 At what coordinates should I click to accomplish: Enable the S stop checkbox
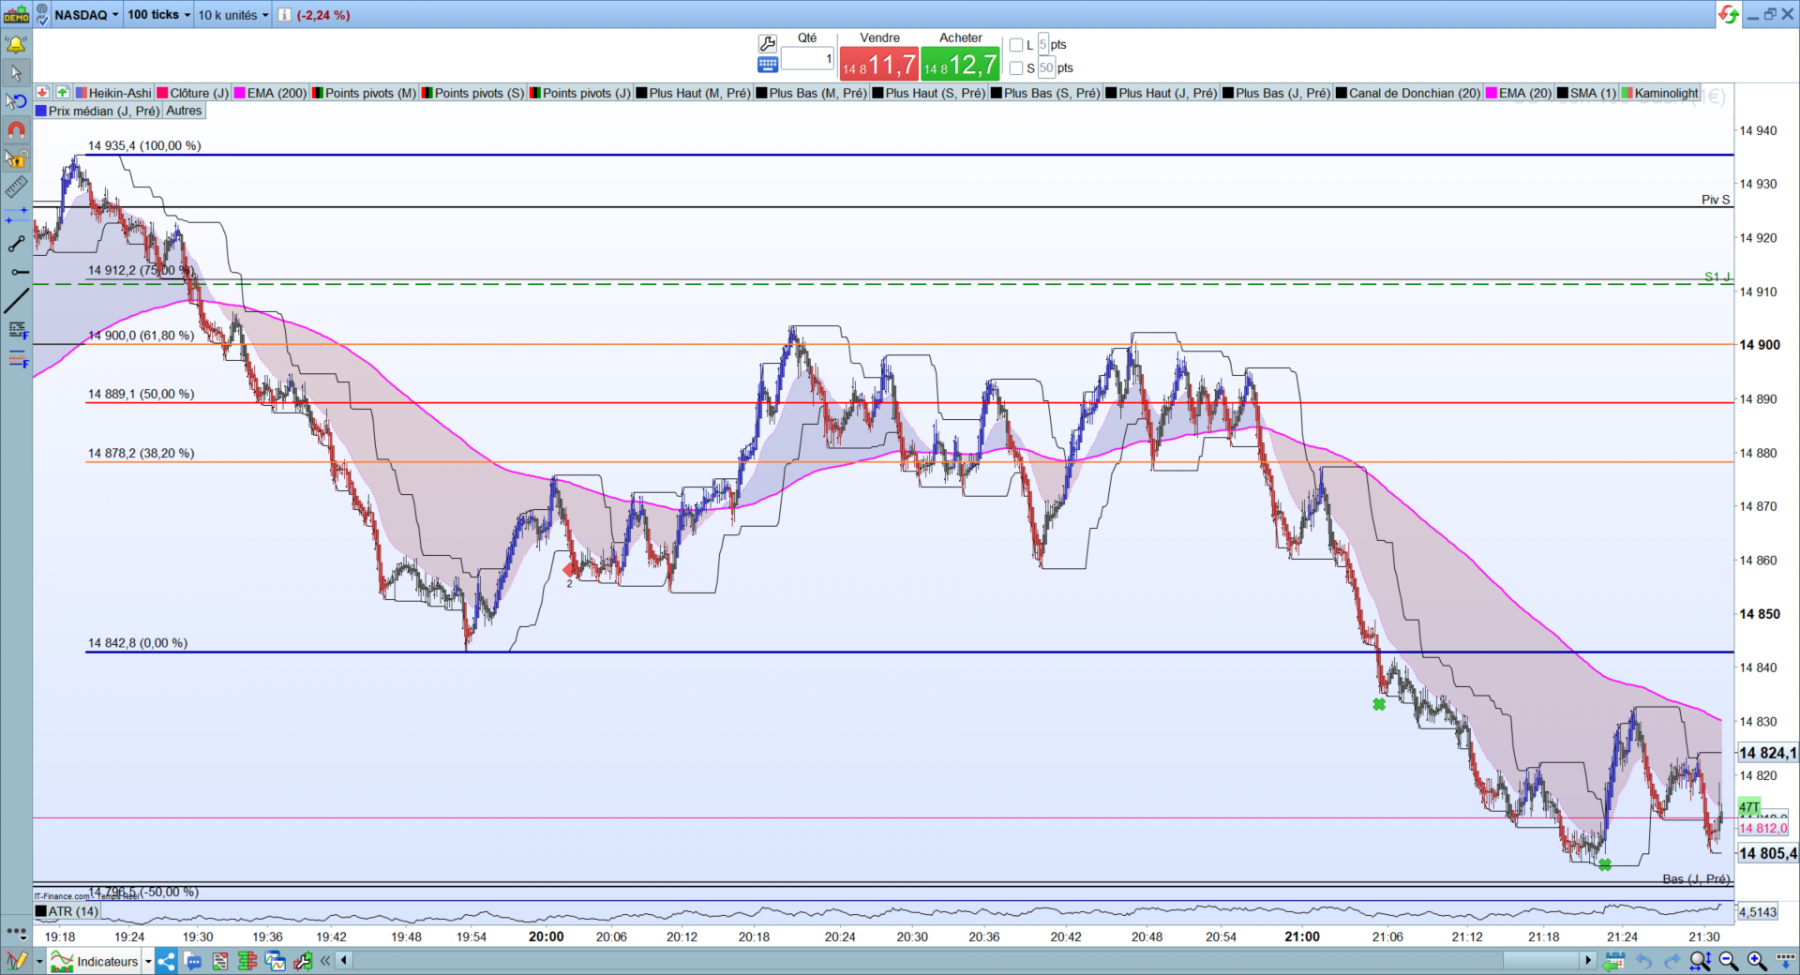[1016, 68]
